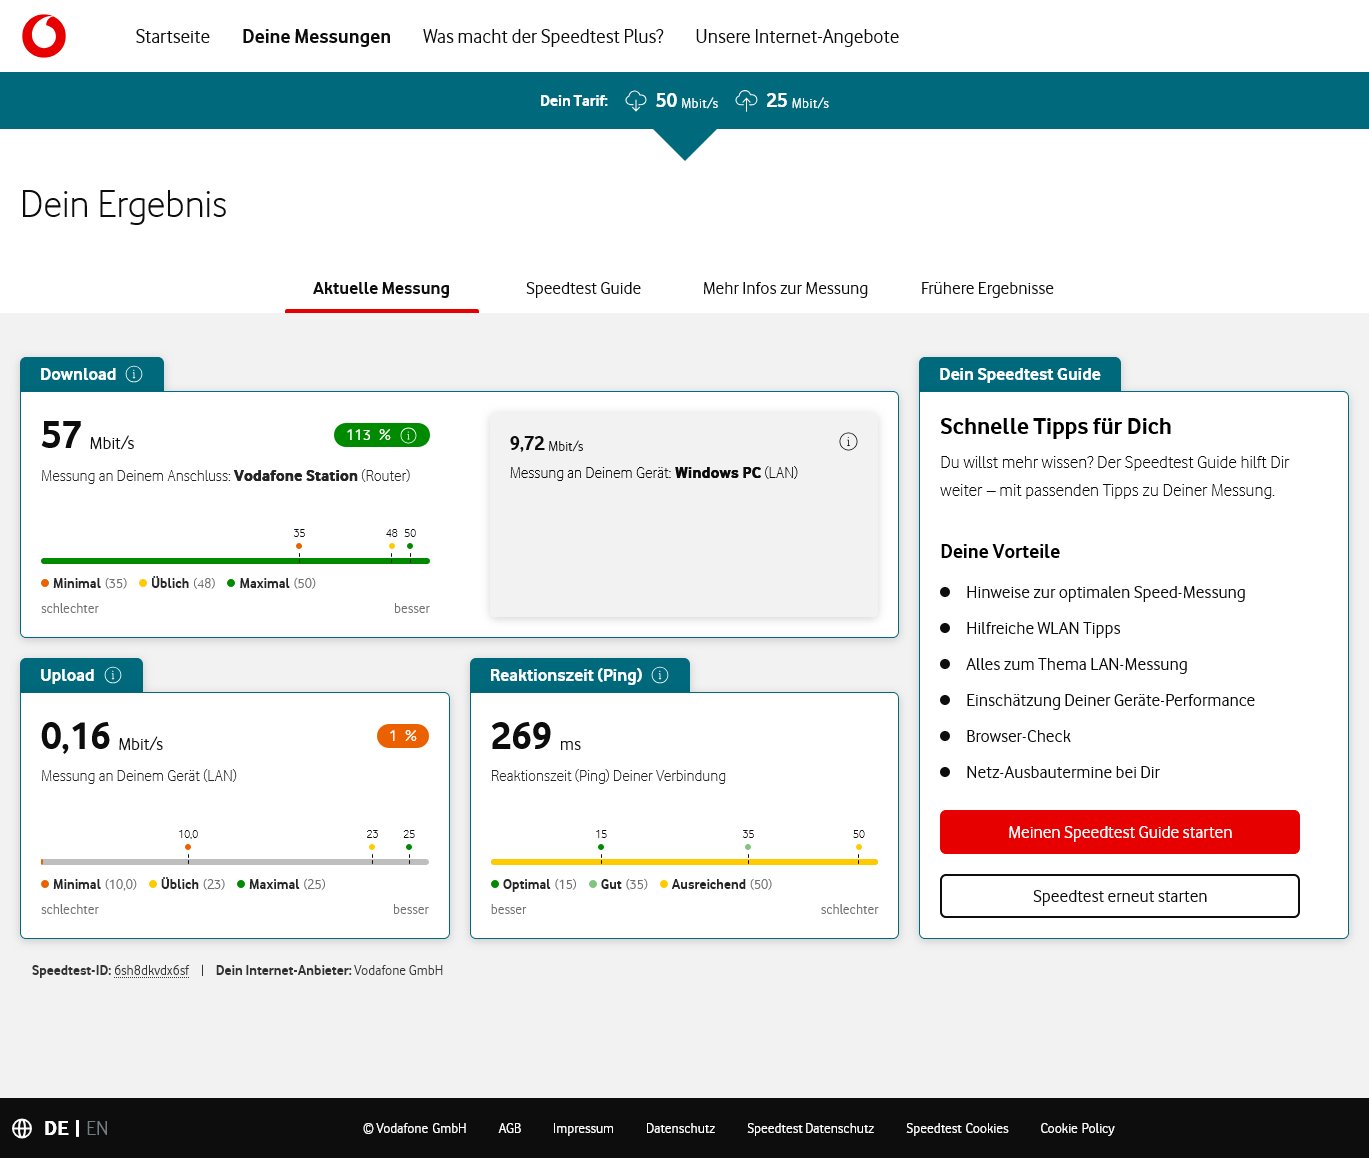Click the Dein Ergebnis heading
Screen dimensions: 1369x1158
124,205
